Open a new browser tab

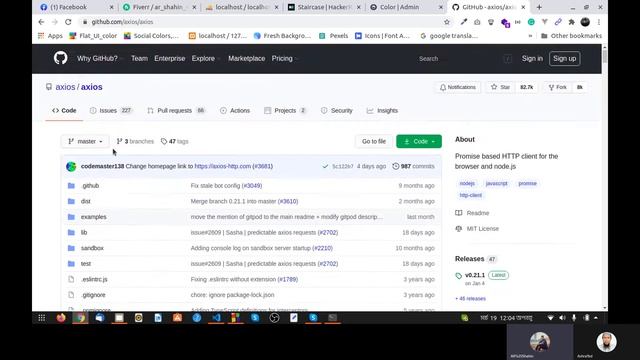(x=539, y=7)
